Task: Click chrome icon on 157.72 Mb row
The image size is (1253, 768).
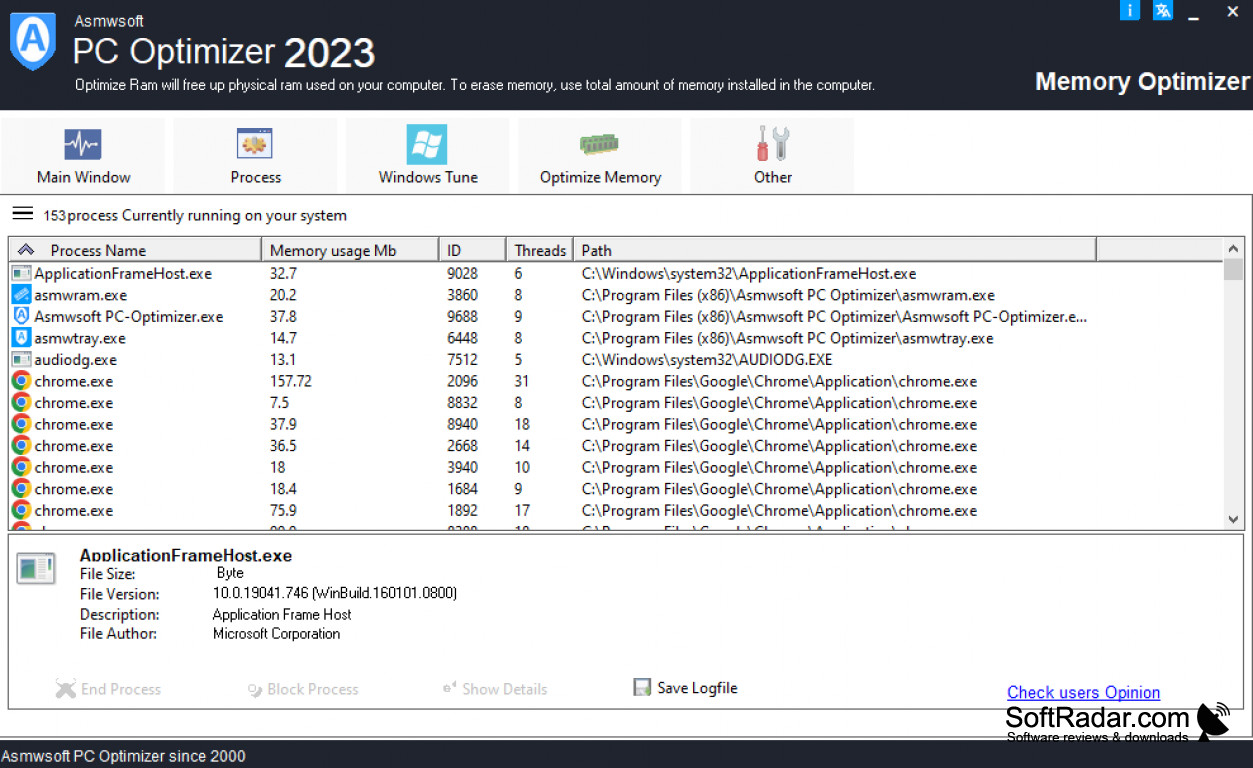Action: (x=21, y=381)
